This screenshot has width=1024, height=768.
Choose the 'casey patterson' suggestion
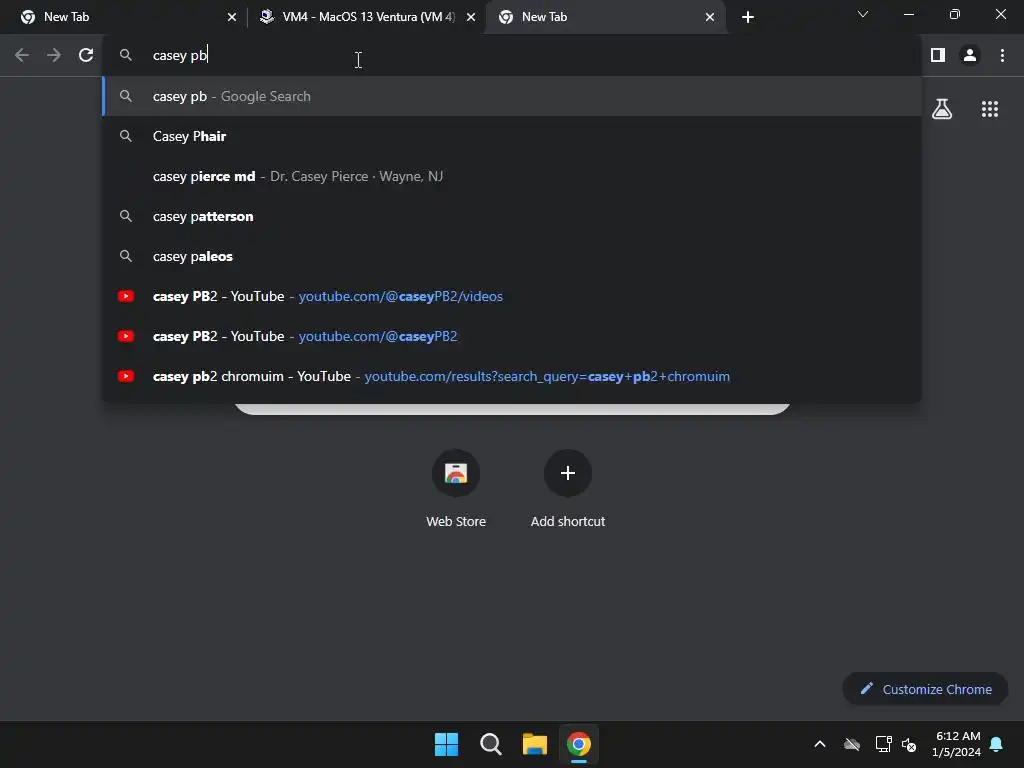click(x=513, y=216)
